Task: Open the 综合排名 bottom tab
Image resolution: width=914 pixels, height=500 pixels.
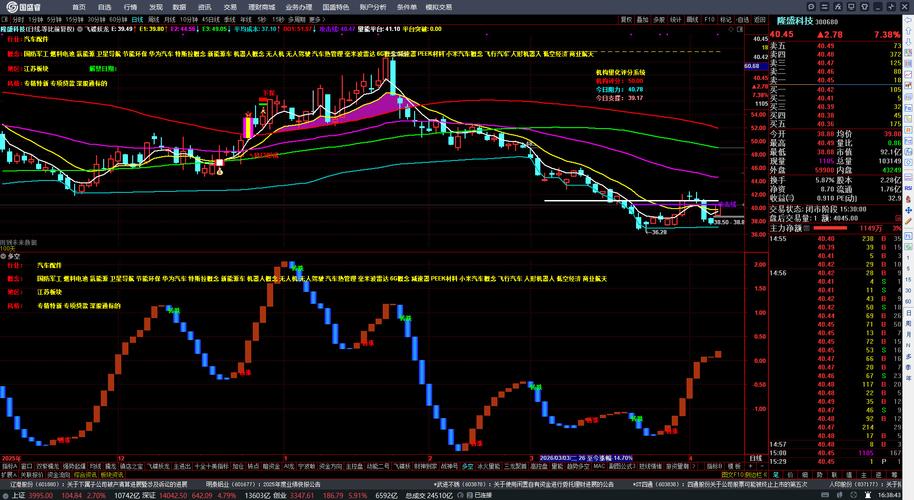Action: [85, 475]
